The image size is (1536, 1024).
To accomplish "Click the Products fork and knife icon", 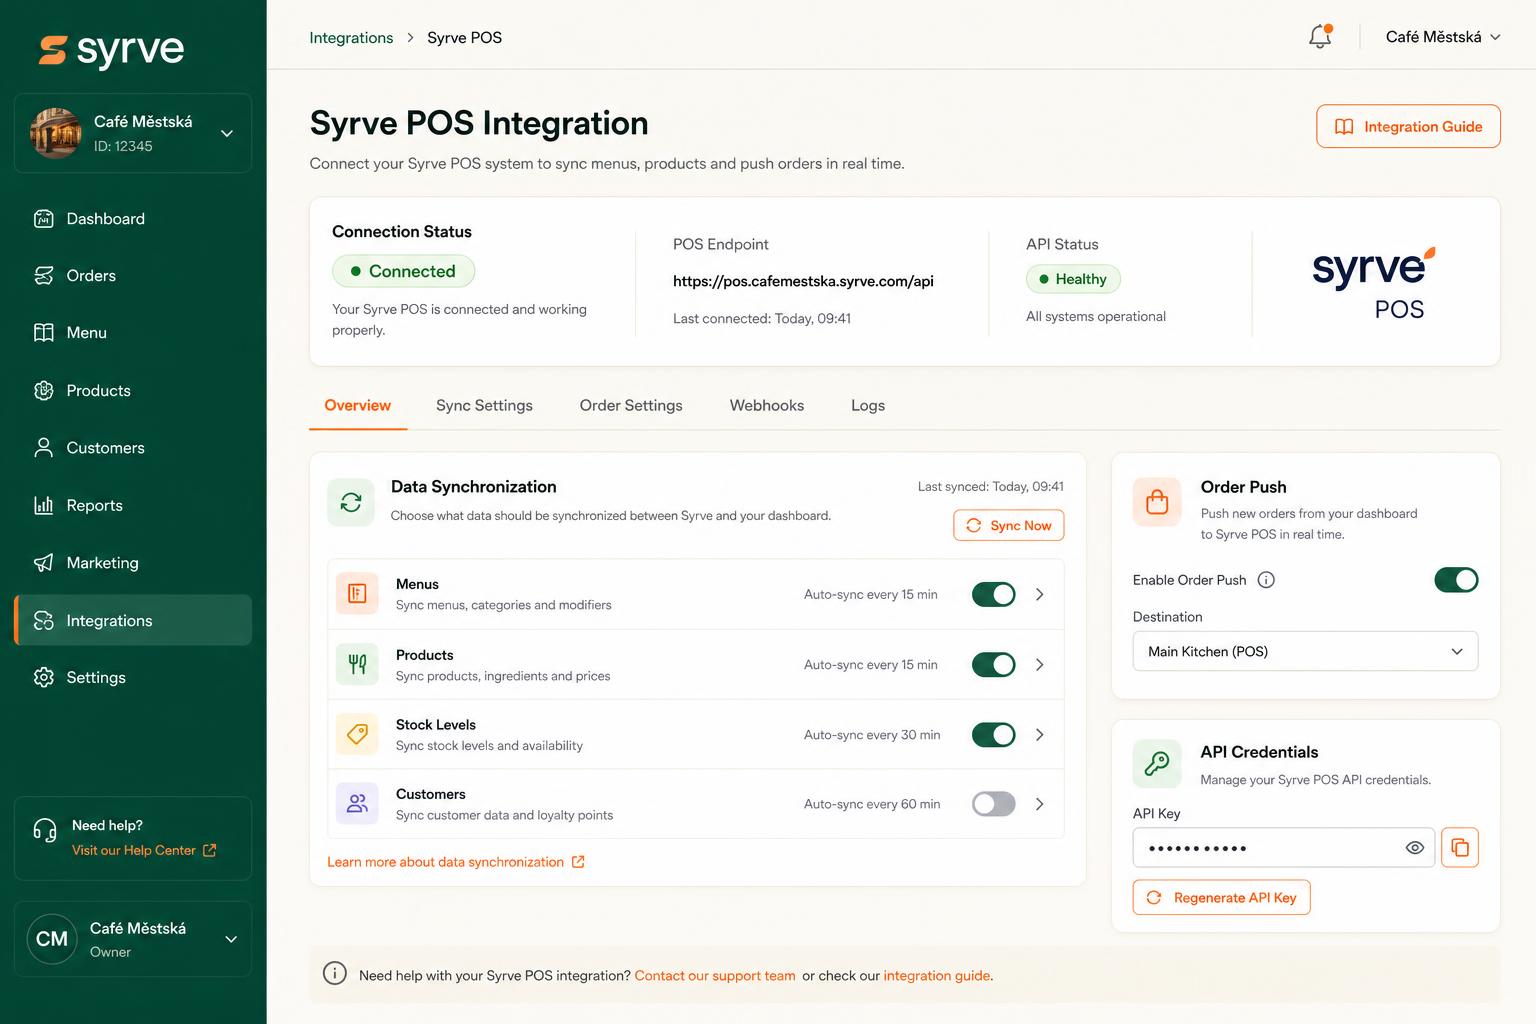I will coord(357,664).
